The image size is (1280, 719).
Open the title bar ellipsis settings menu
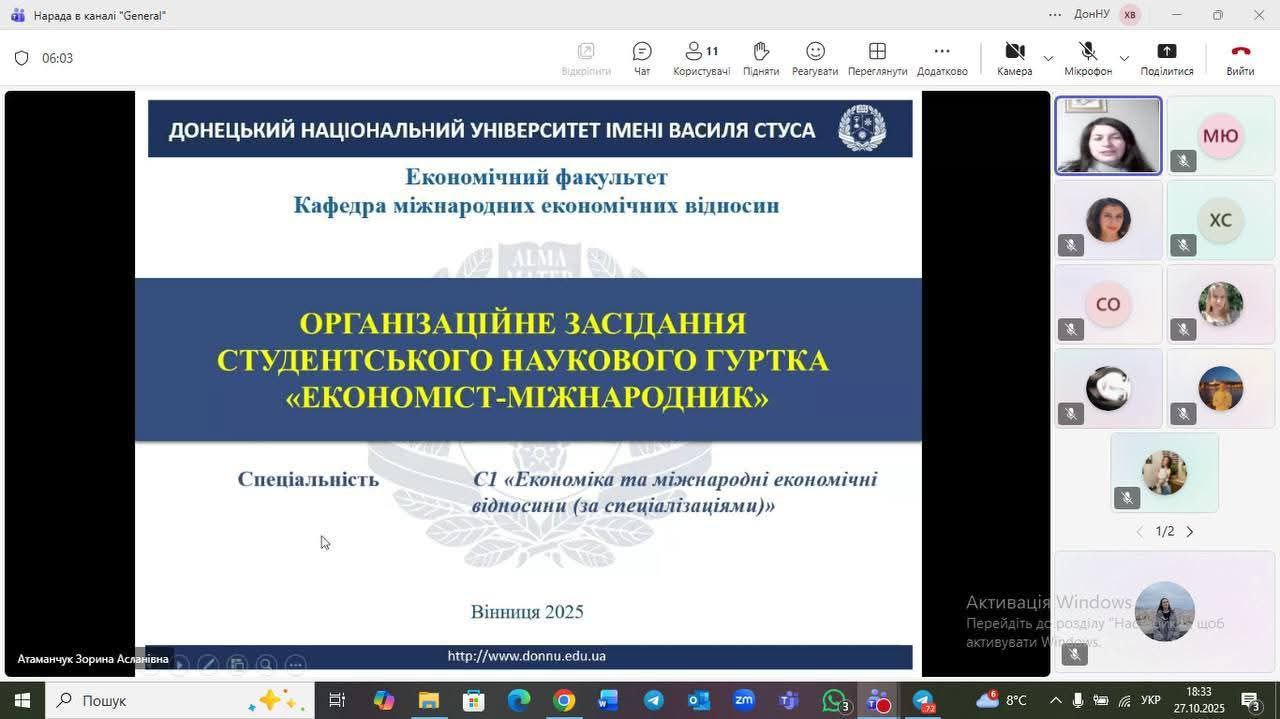point(1055,15)
